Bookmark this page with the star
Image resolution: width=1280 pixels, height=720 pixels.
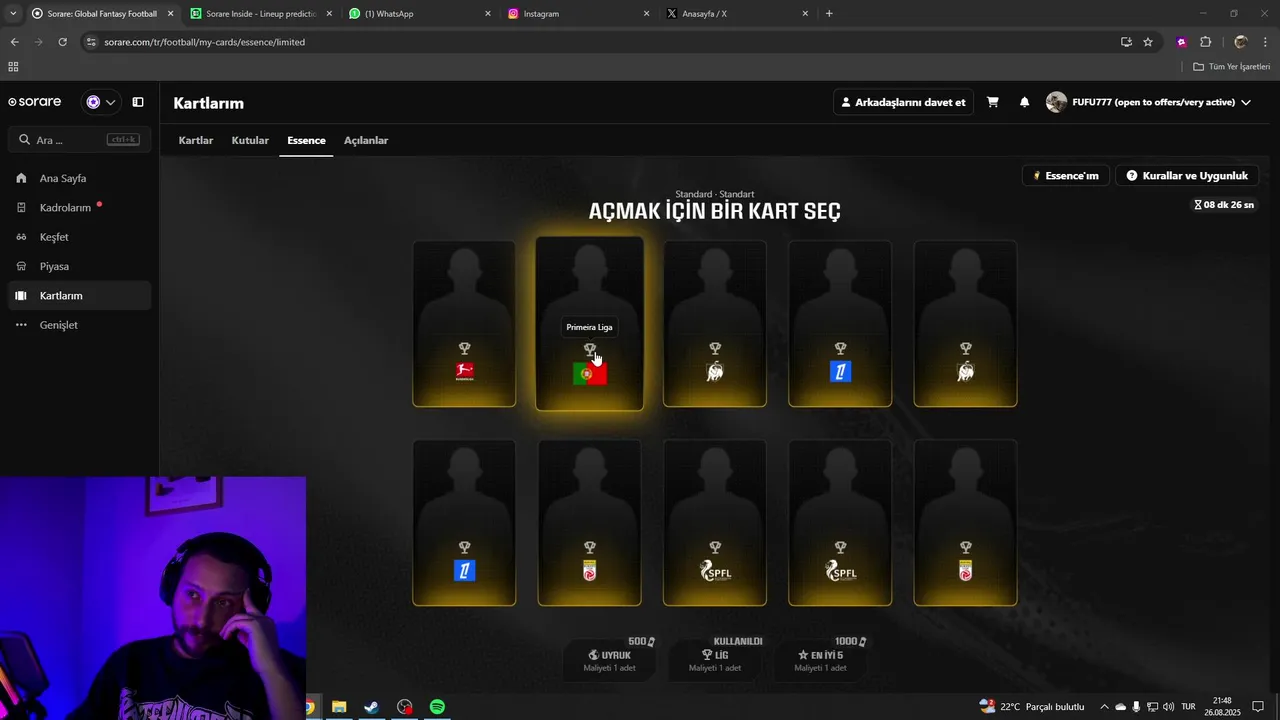[x=1148, y=42]
